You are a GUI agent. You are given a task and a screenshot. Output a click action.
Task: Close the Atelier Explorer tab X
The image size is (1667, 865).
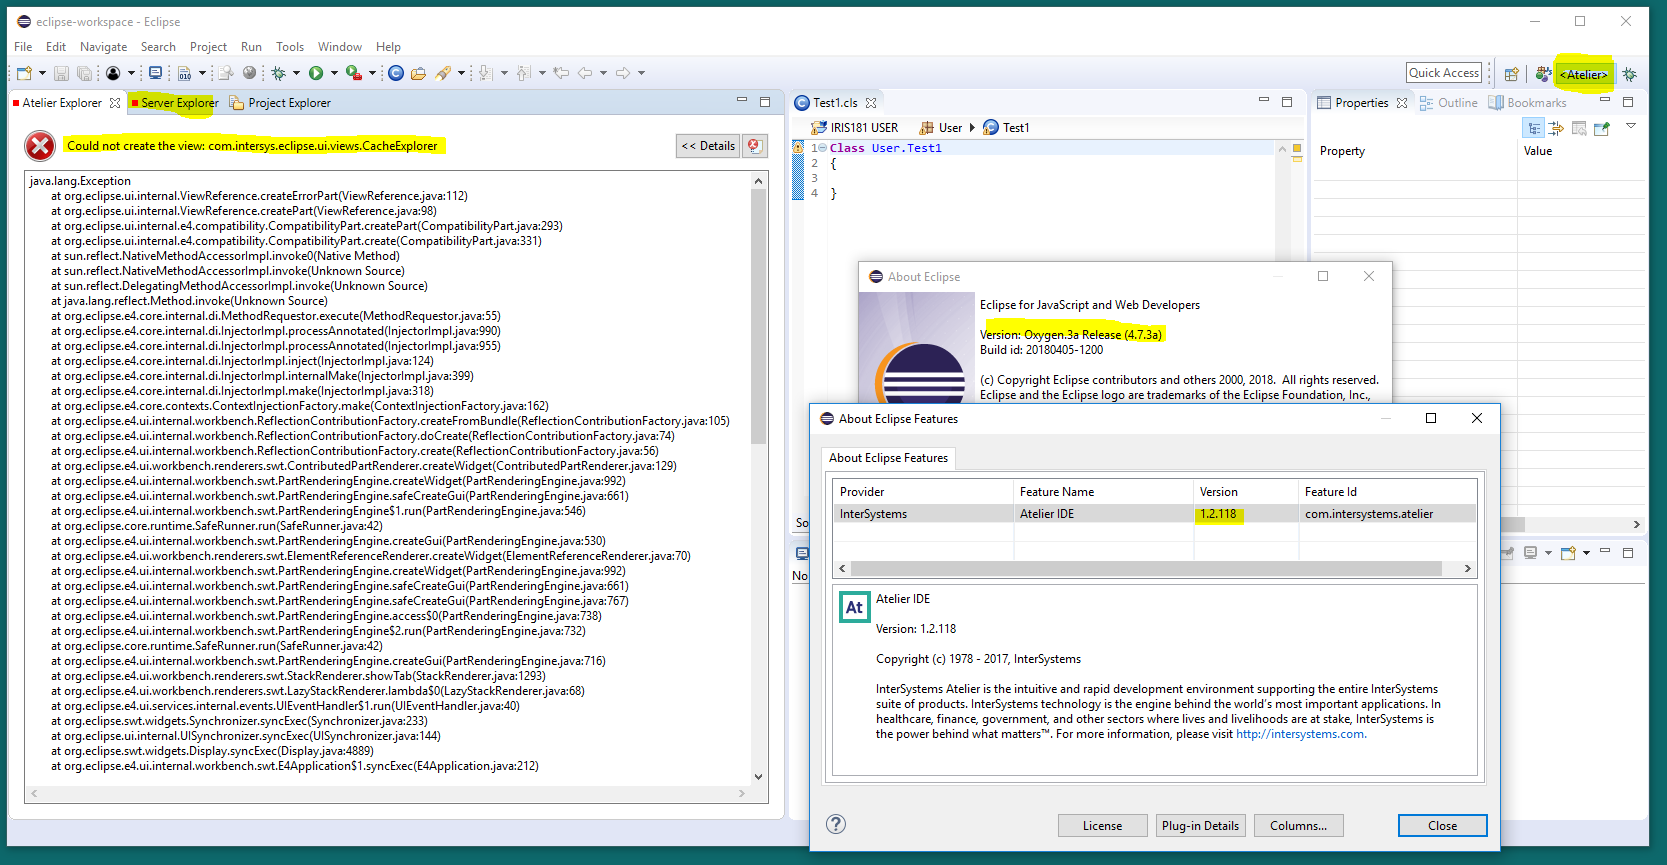click(x=115, y=103)
